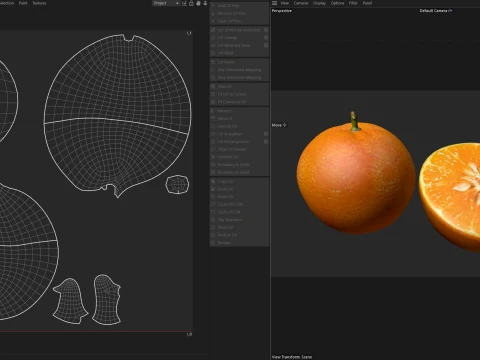
Task: Open the viewport Display menu
Action: click(x=319, y=3)
